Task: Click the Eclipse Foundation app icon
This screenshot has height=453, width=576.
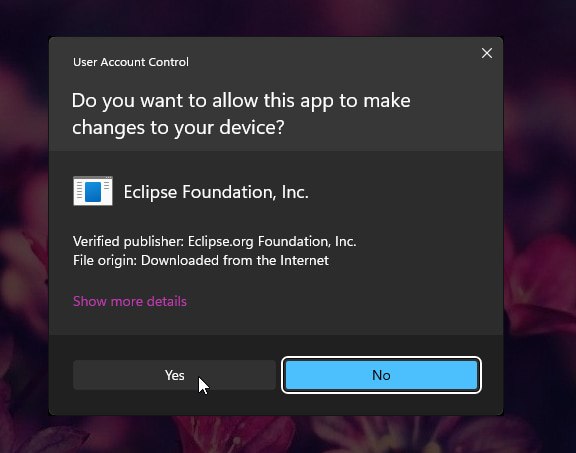Action: click(93, 191)
